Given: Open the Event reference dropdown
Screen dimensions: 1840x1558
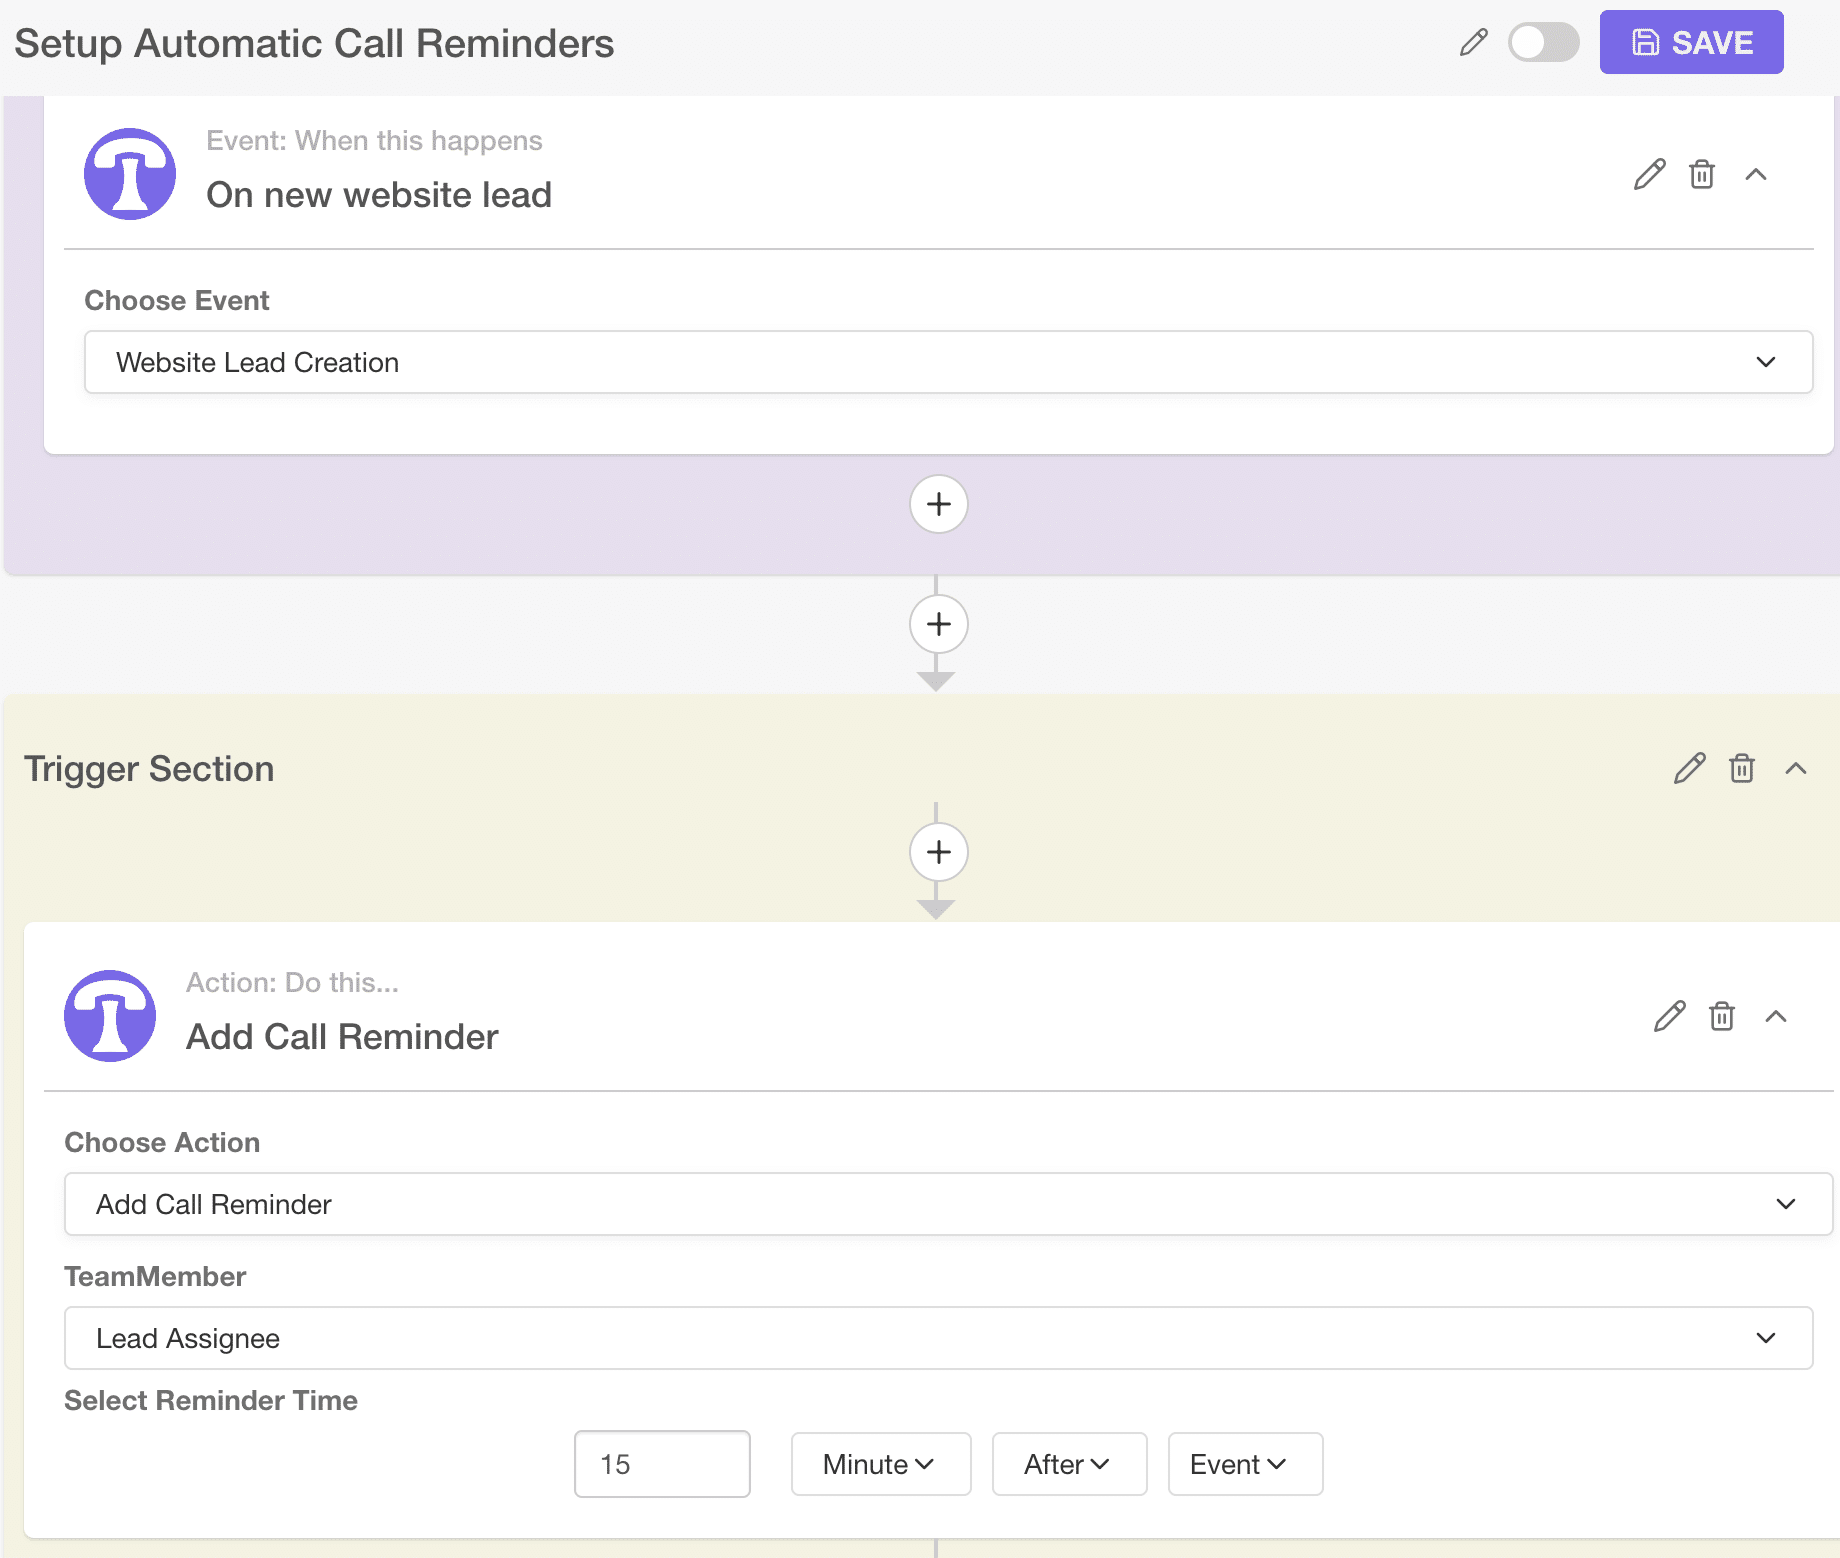Looking at the screenshot, I should click(x=1245, y=1464).
